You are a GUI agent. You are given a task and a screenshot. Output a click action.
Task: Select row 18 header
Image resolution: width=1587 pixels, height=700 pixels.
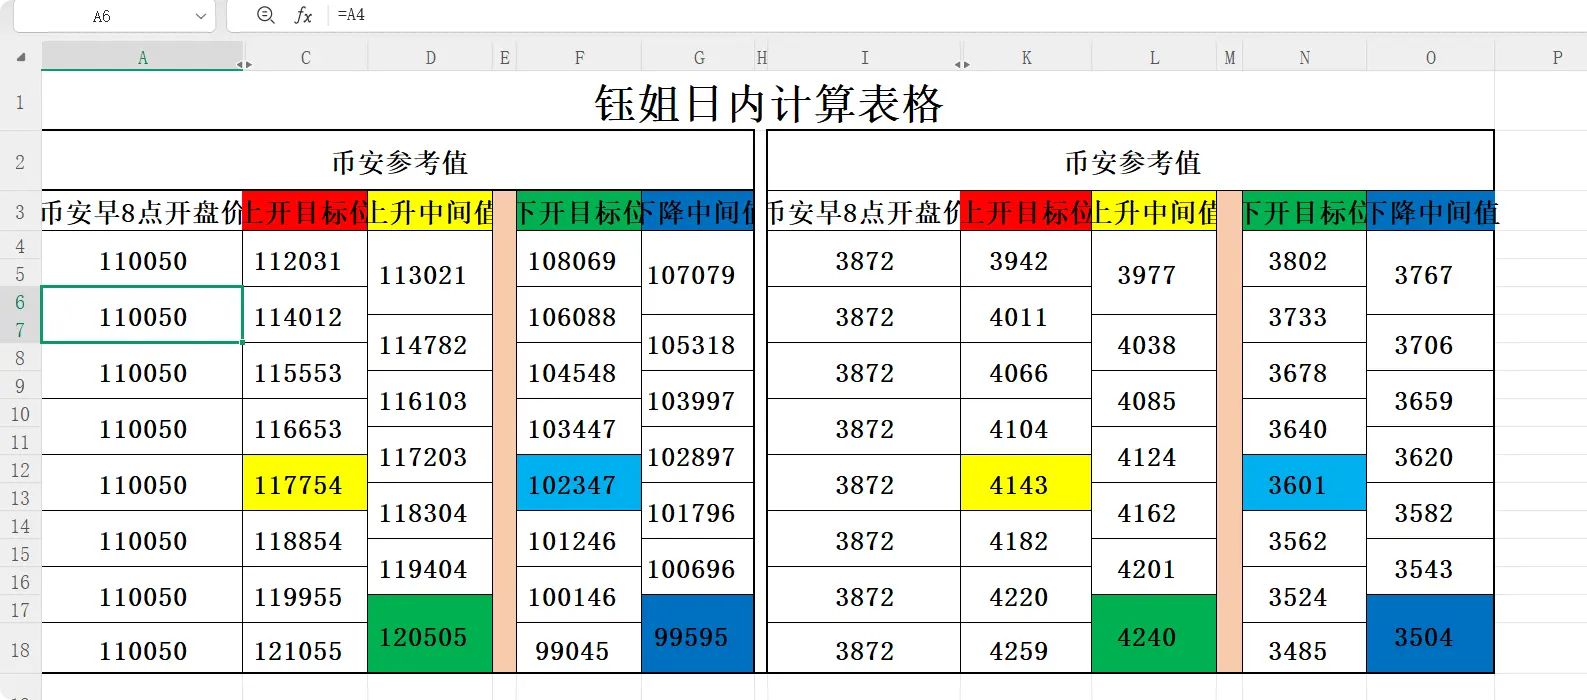point(20,650)
